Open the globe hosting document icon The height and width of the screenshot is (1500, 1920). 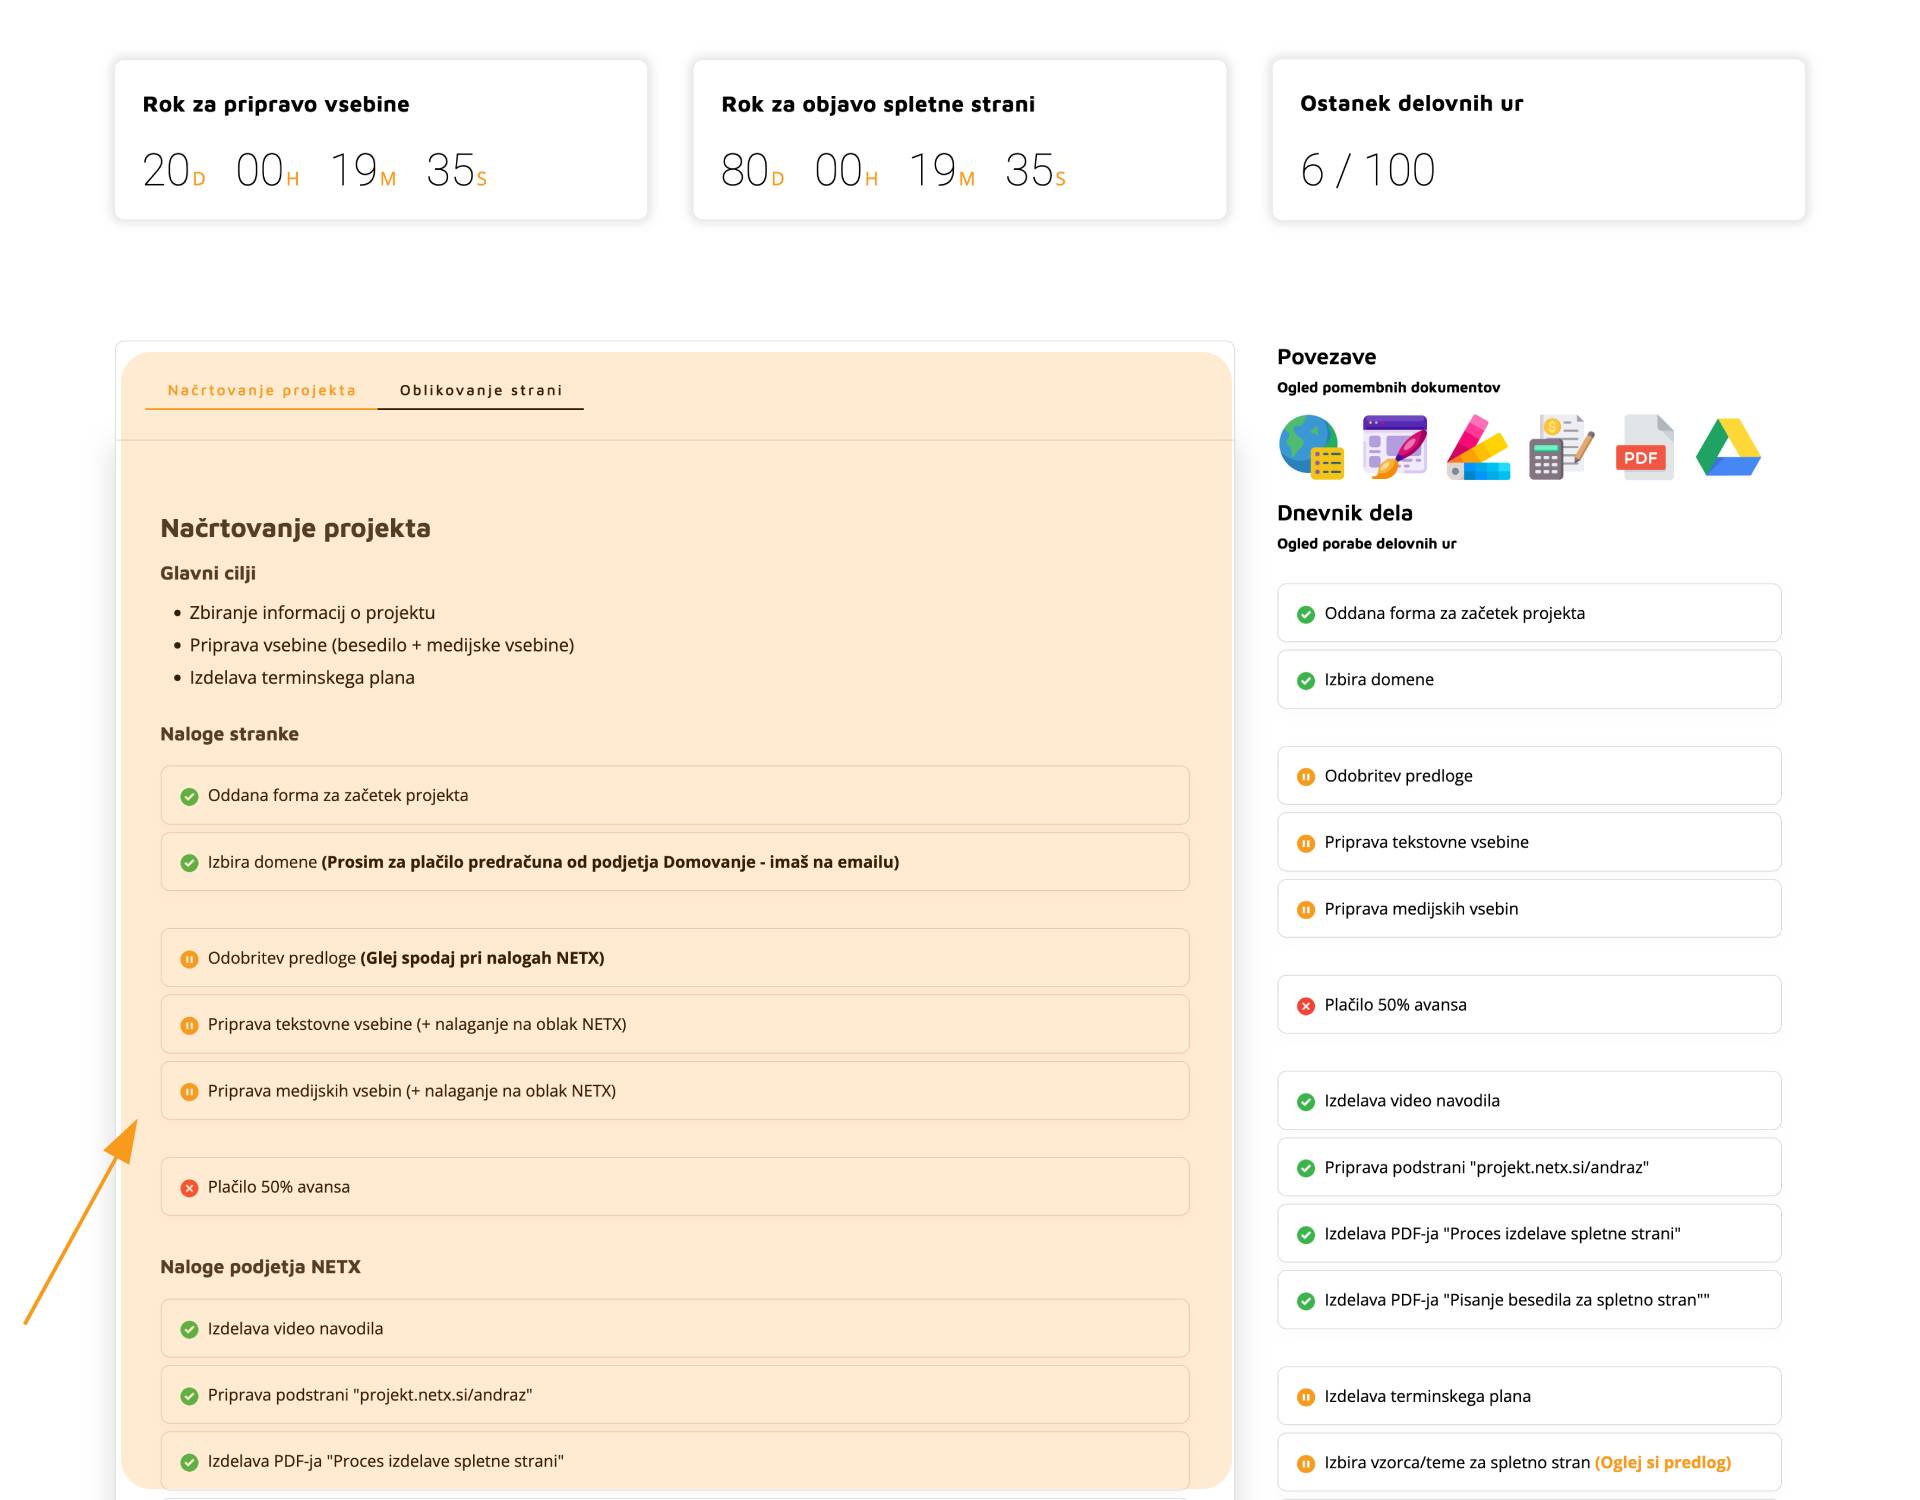click(1311, 447)
